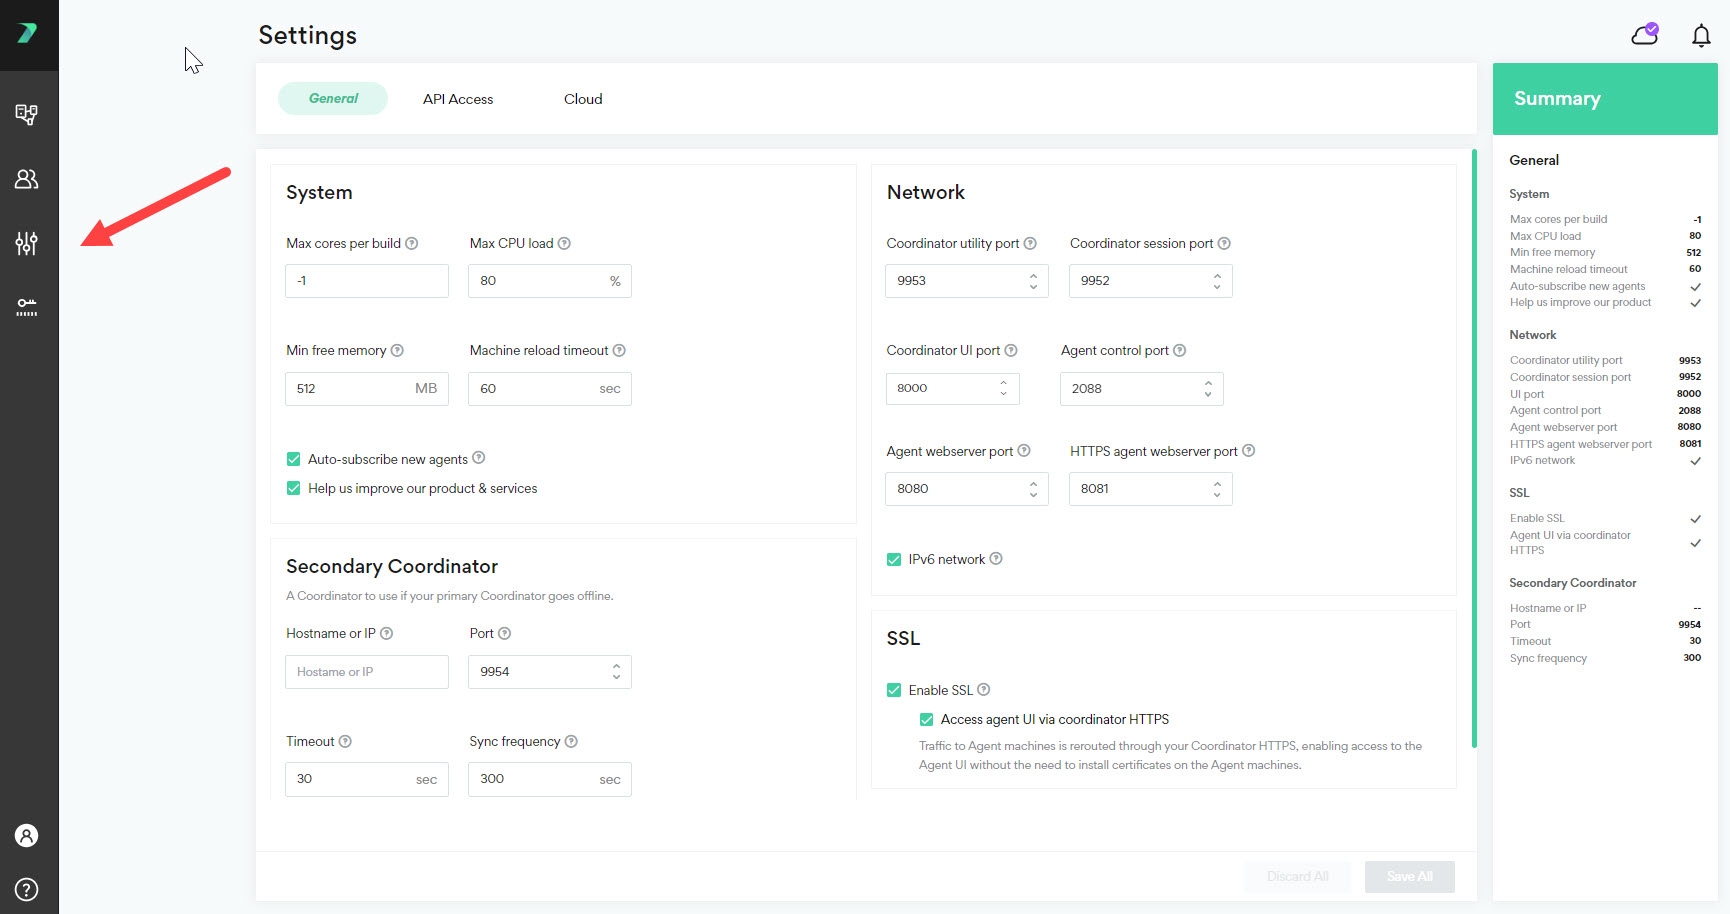
Task: Open the help question mark icon
Action: (x=27, y=889)
